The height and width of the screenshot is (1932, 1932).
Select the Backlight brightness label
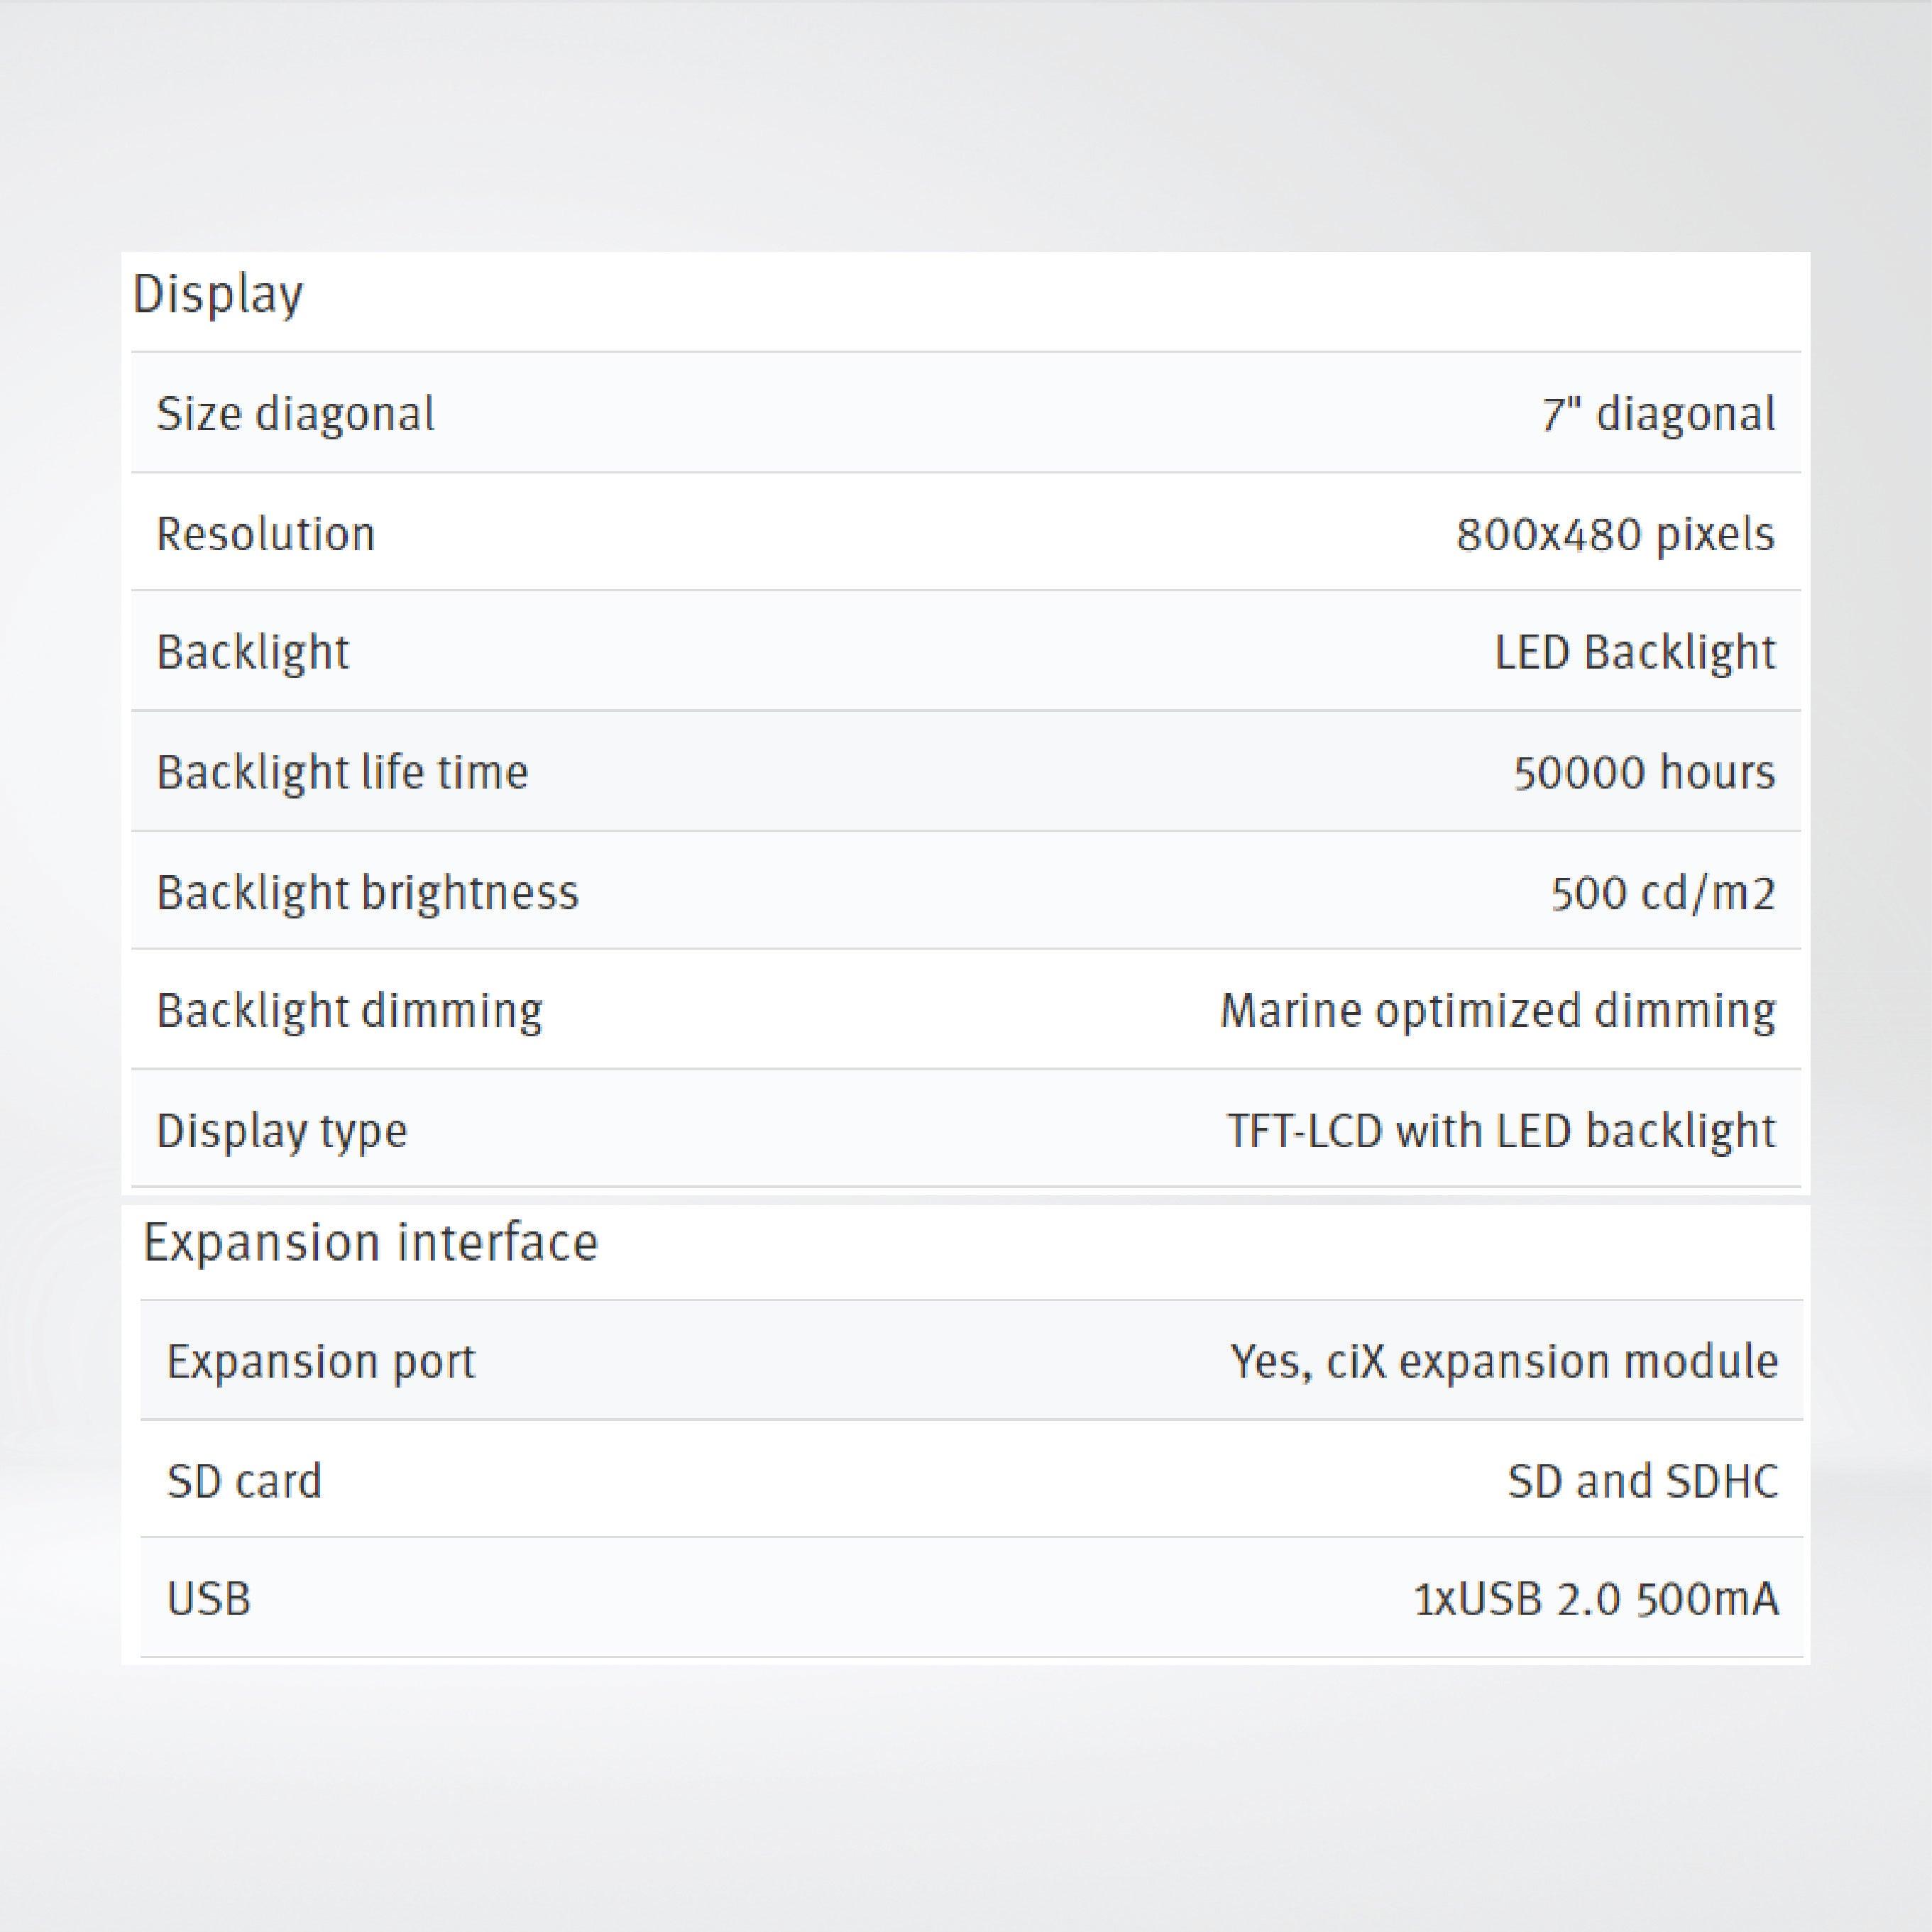(x=367, y=892)
